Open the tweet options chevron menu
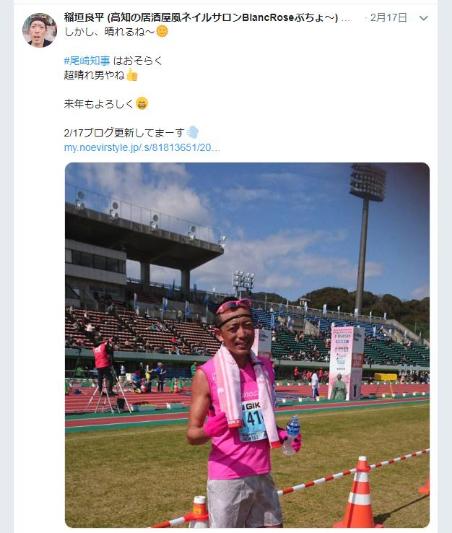Viewport: 452px width, 533px height. (423, 18)
